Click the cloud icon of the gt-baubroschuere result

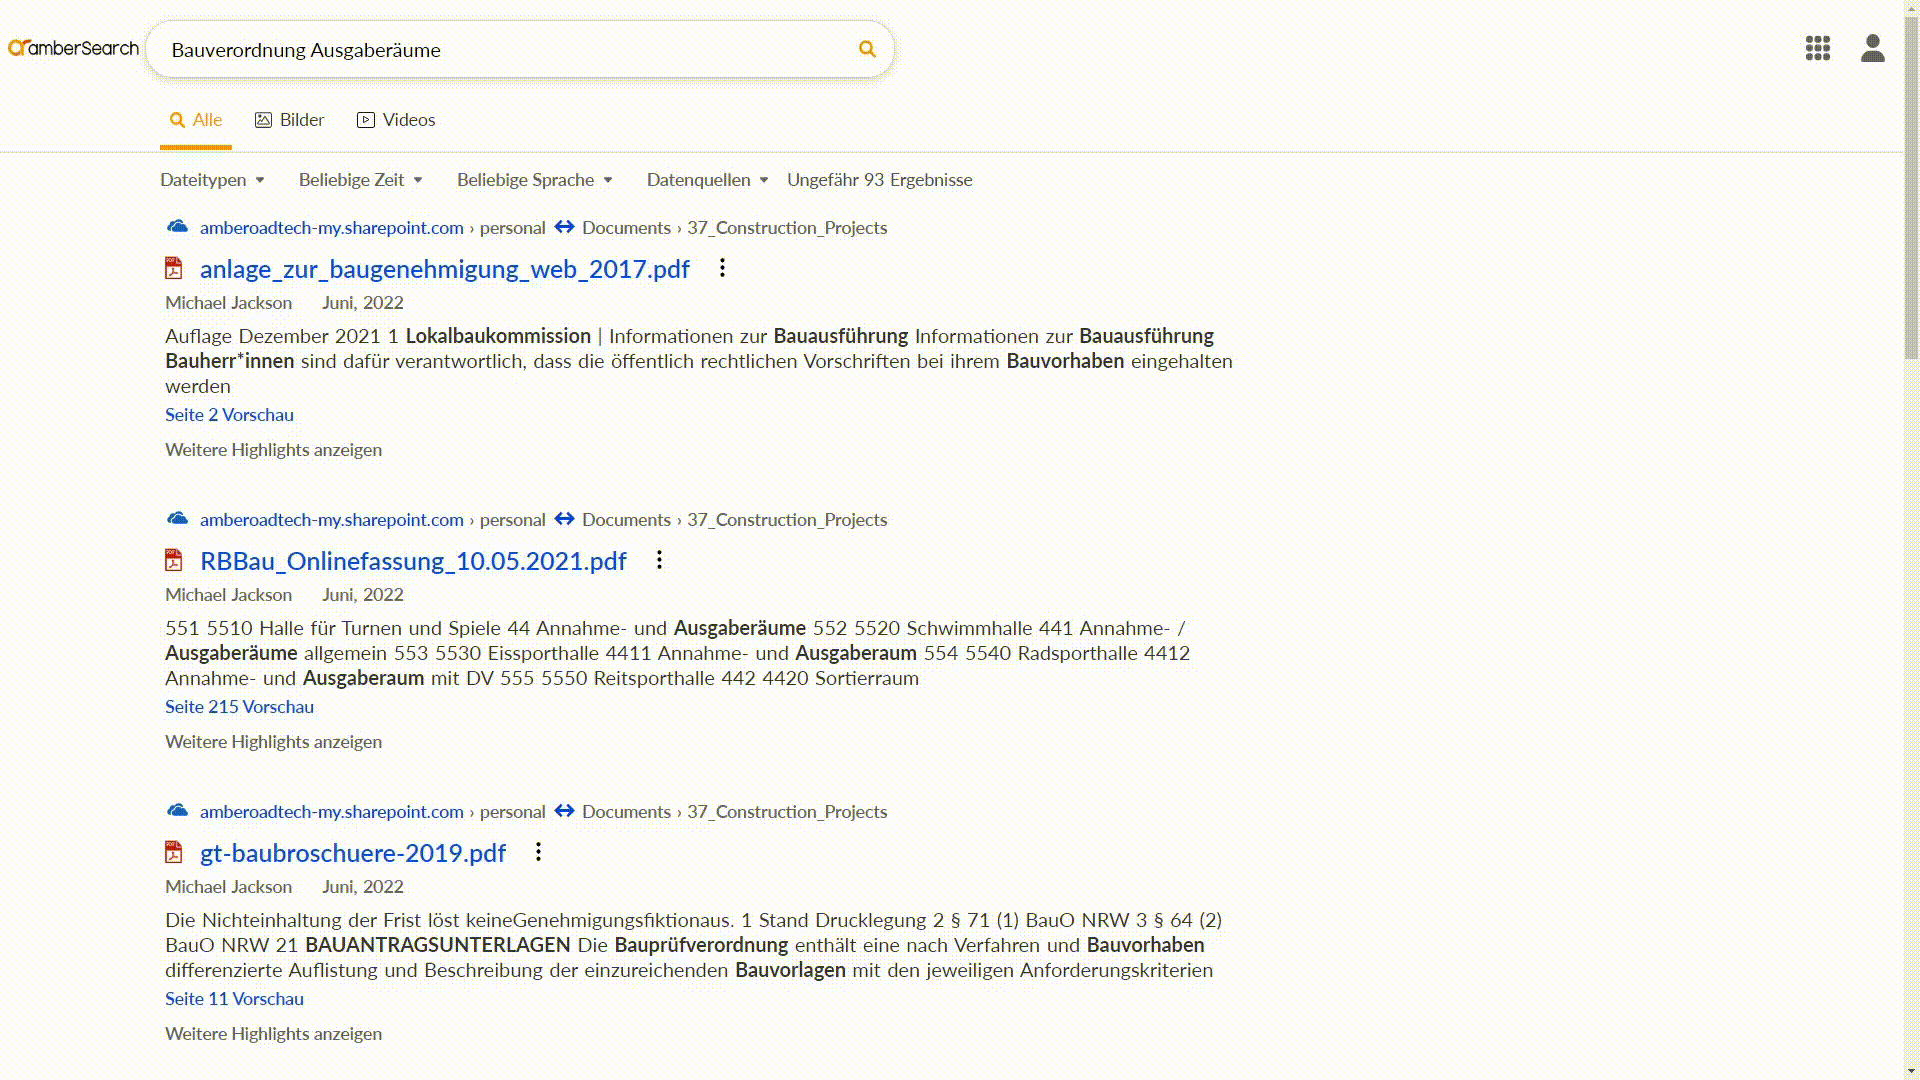pyautogui.click(x=177, y=811)
